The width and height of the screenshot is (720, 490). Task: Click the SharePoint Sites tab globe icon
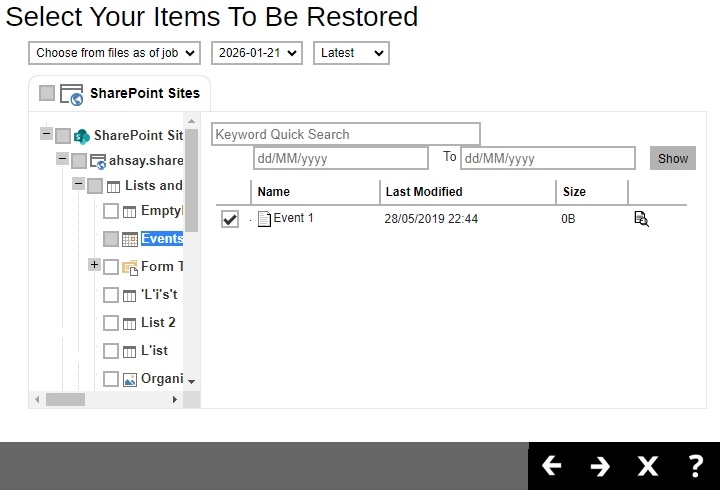point(72,95)
